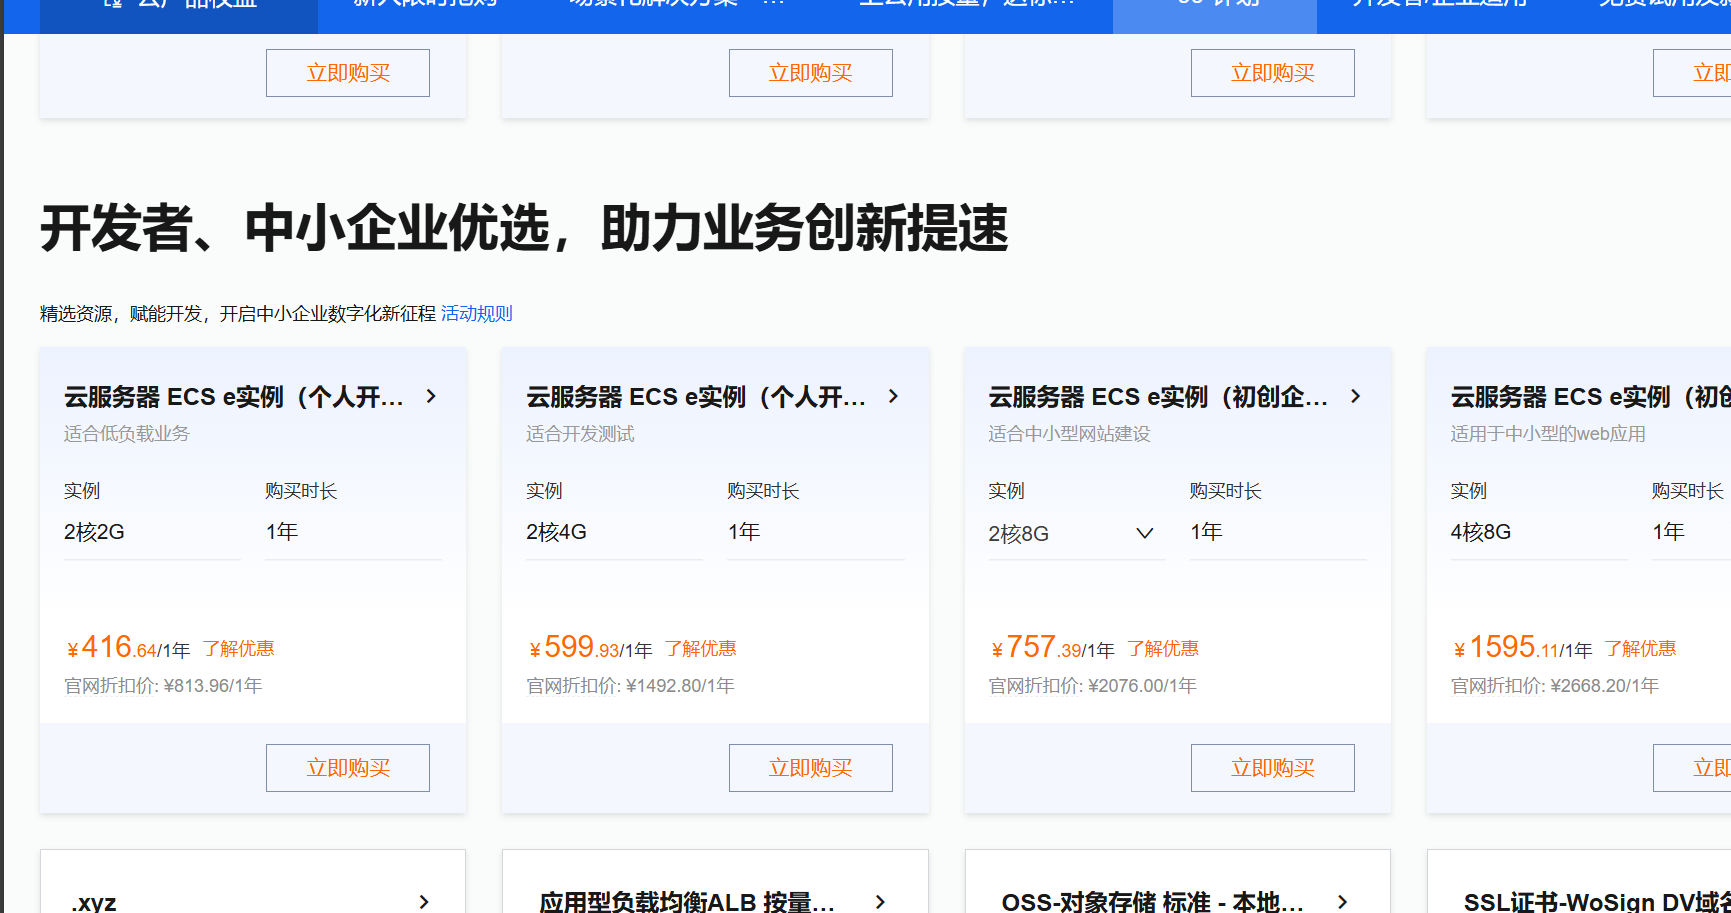1731x913 pixels.
Task: Open the 活动规则 link
Action: pyautogui.click(x=476, y=314)
